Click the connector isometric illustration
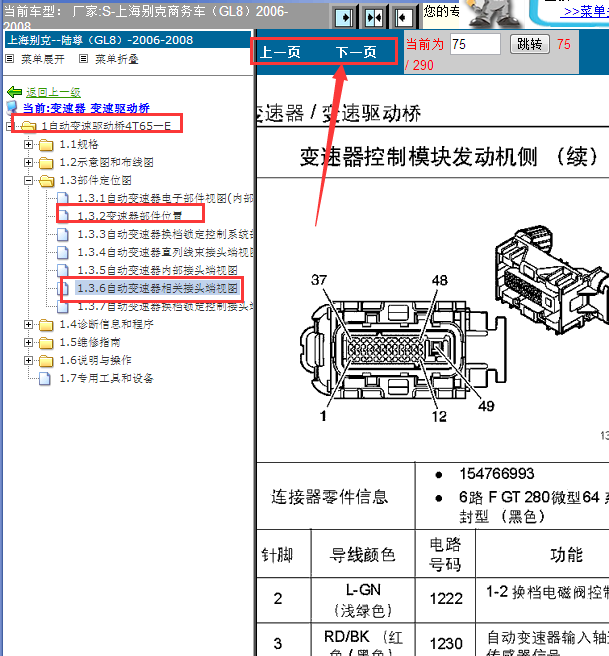 coord(552,279)
